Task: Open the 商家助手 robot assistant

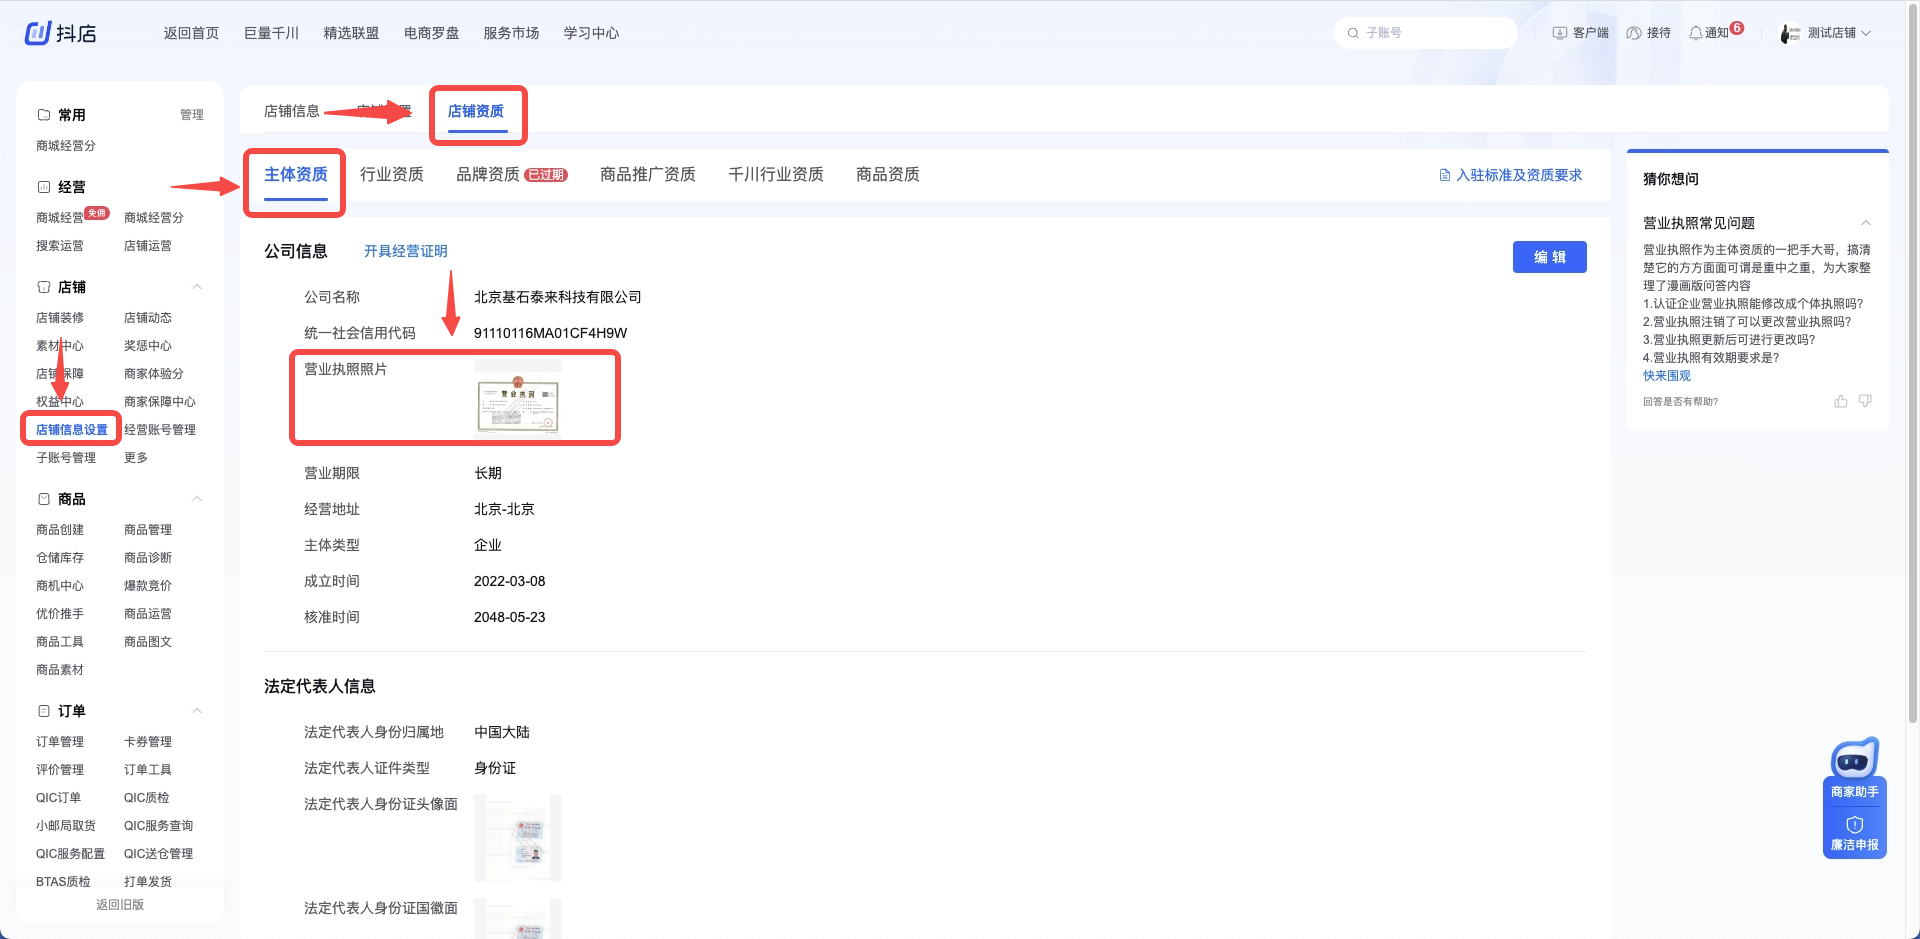Action: click(1854, 762)
